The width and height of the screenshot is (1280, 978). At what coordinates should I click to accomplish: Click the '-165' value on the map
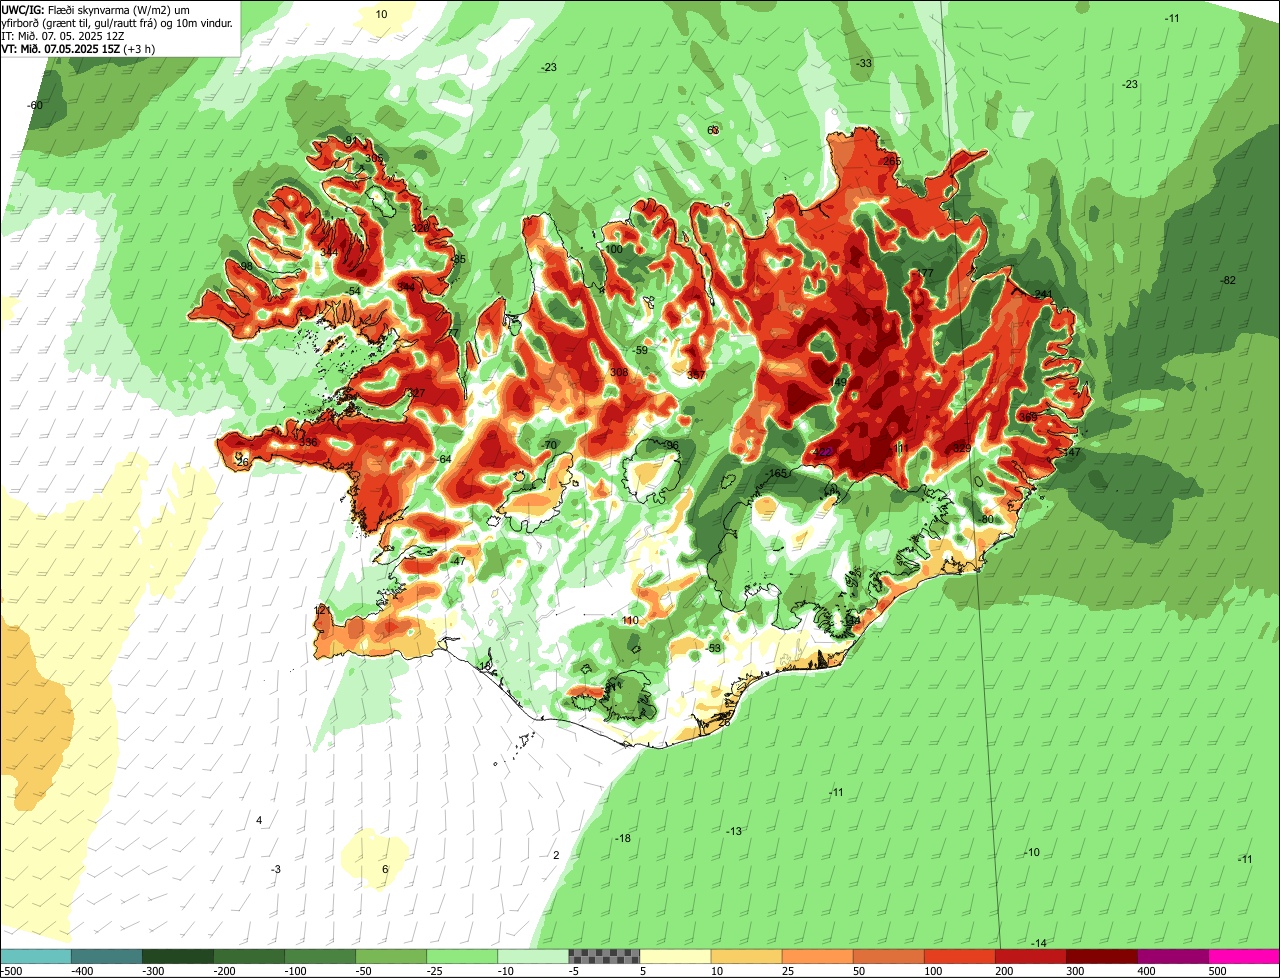pos(777,473)
